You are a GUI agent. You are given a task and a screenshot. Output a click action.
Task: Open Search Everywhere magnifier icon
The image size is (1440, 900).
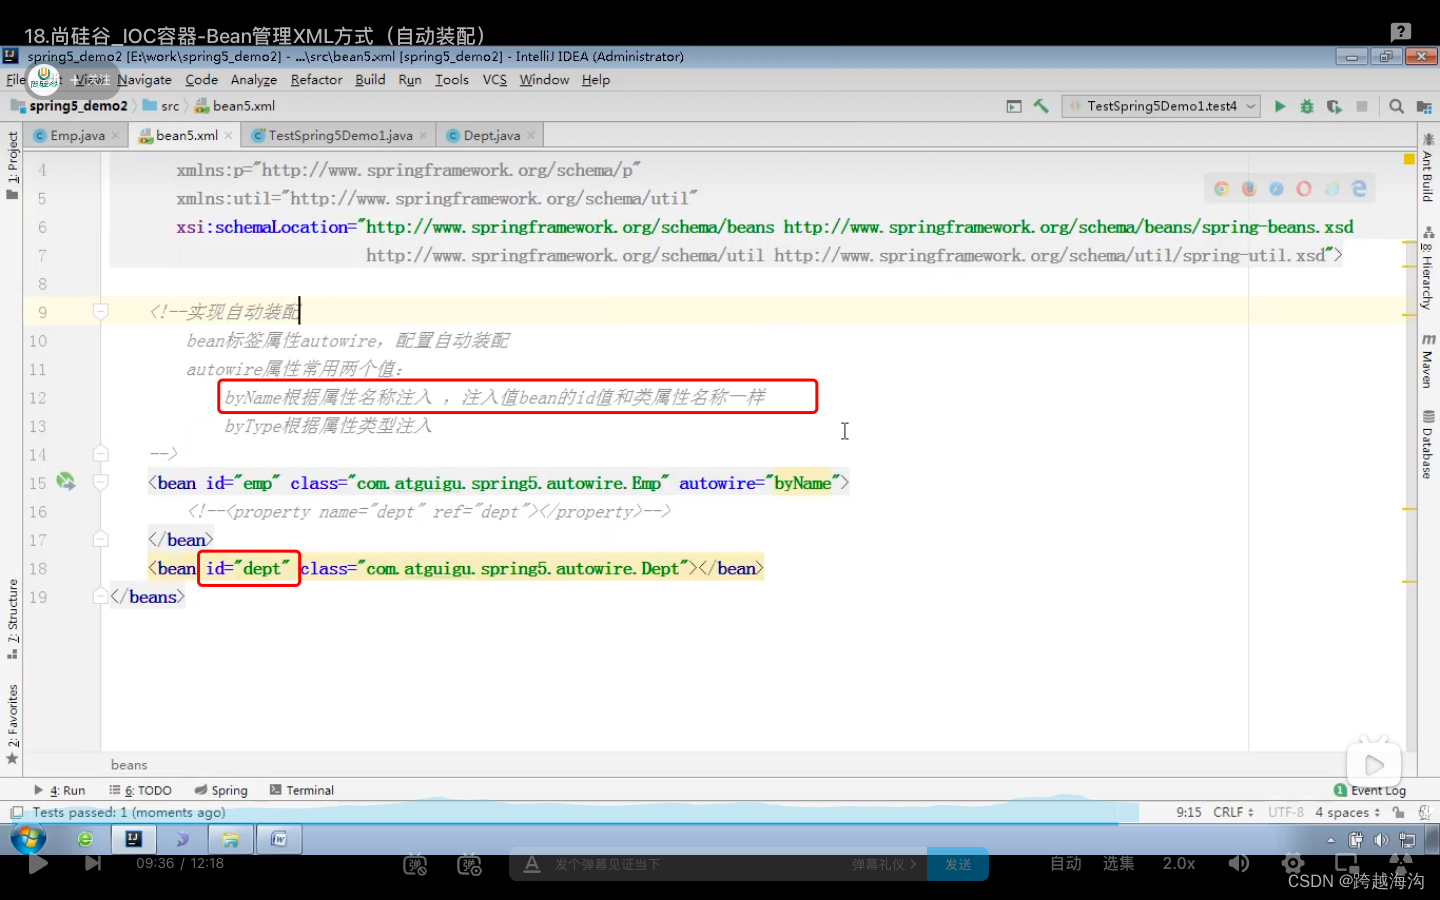point(1397,106)
